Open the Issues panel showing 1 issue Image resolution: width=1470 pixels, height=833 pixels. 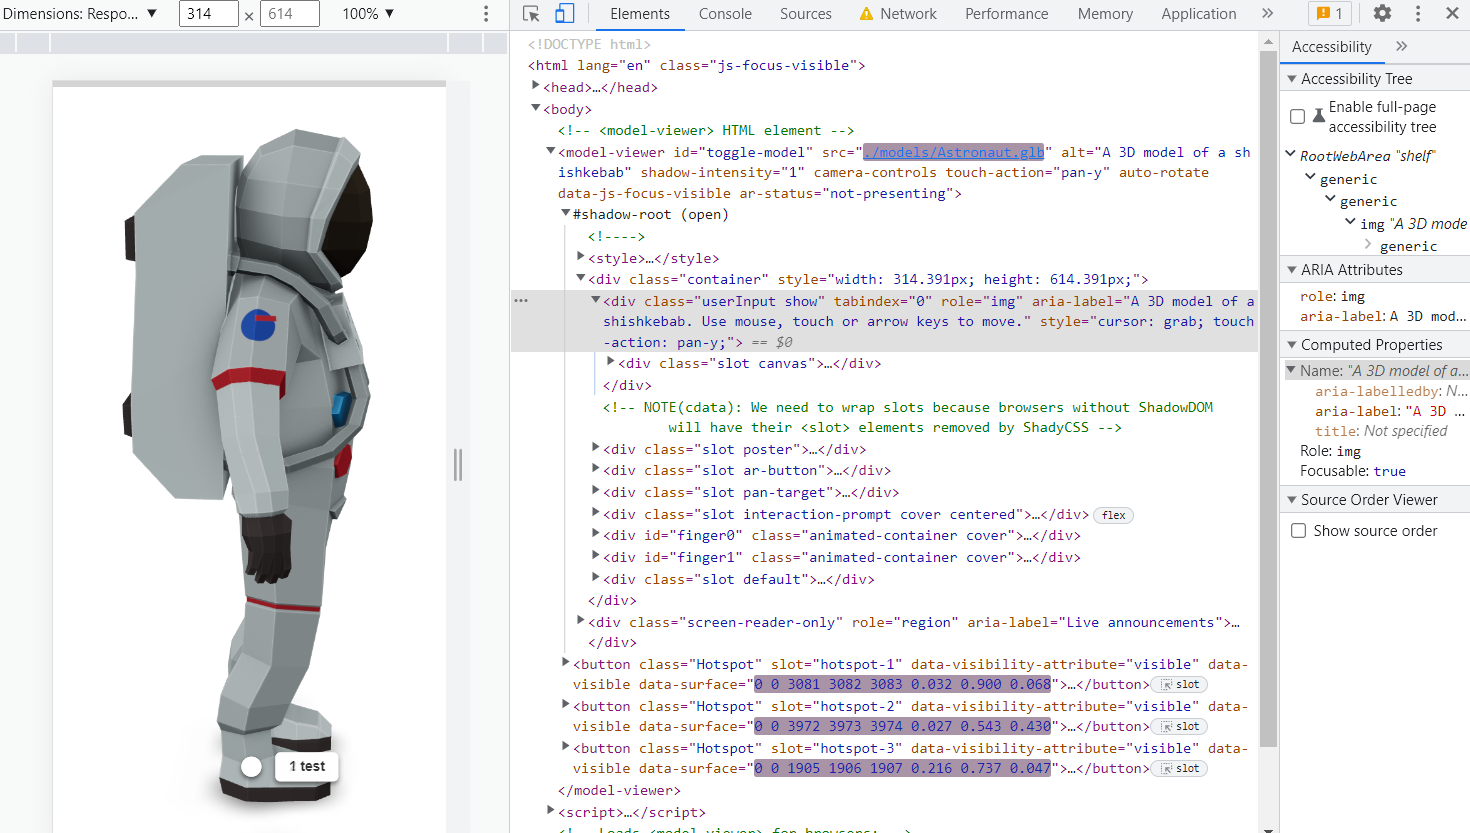point(1329,13)
